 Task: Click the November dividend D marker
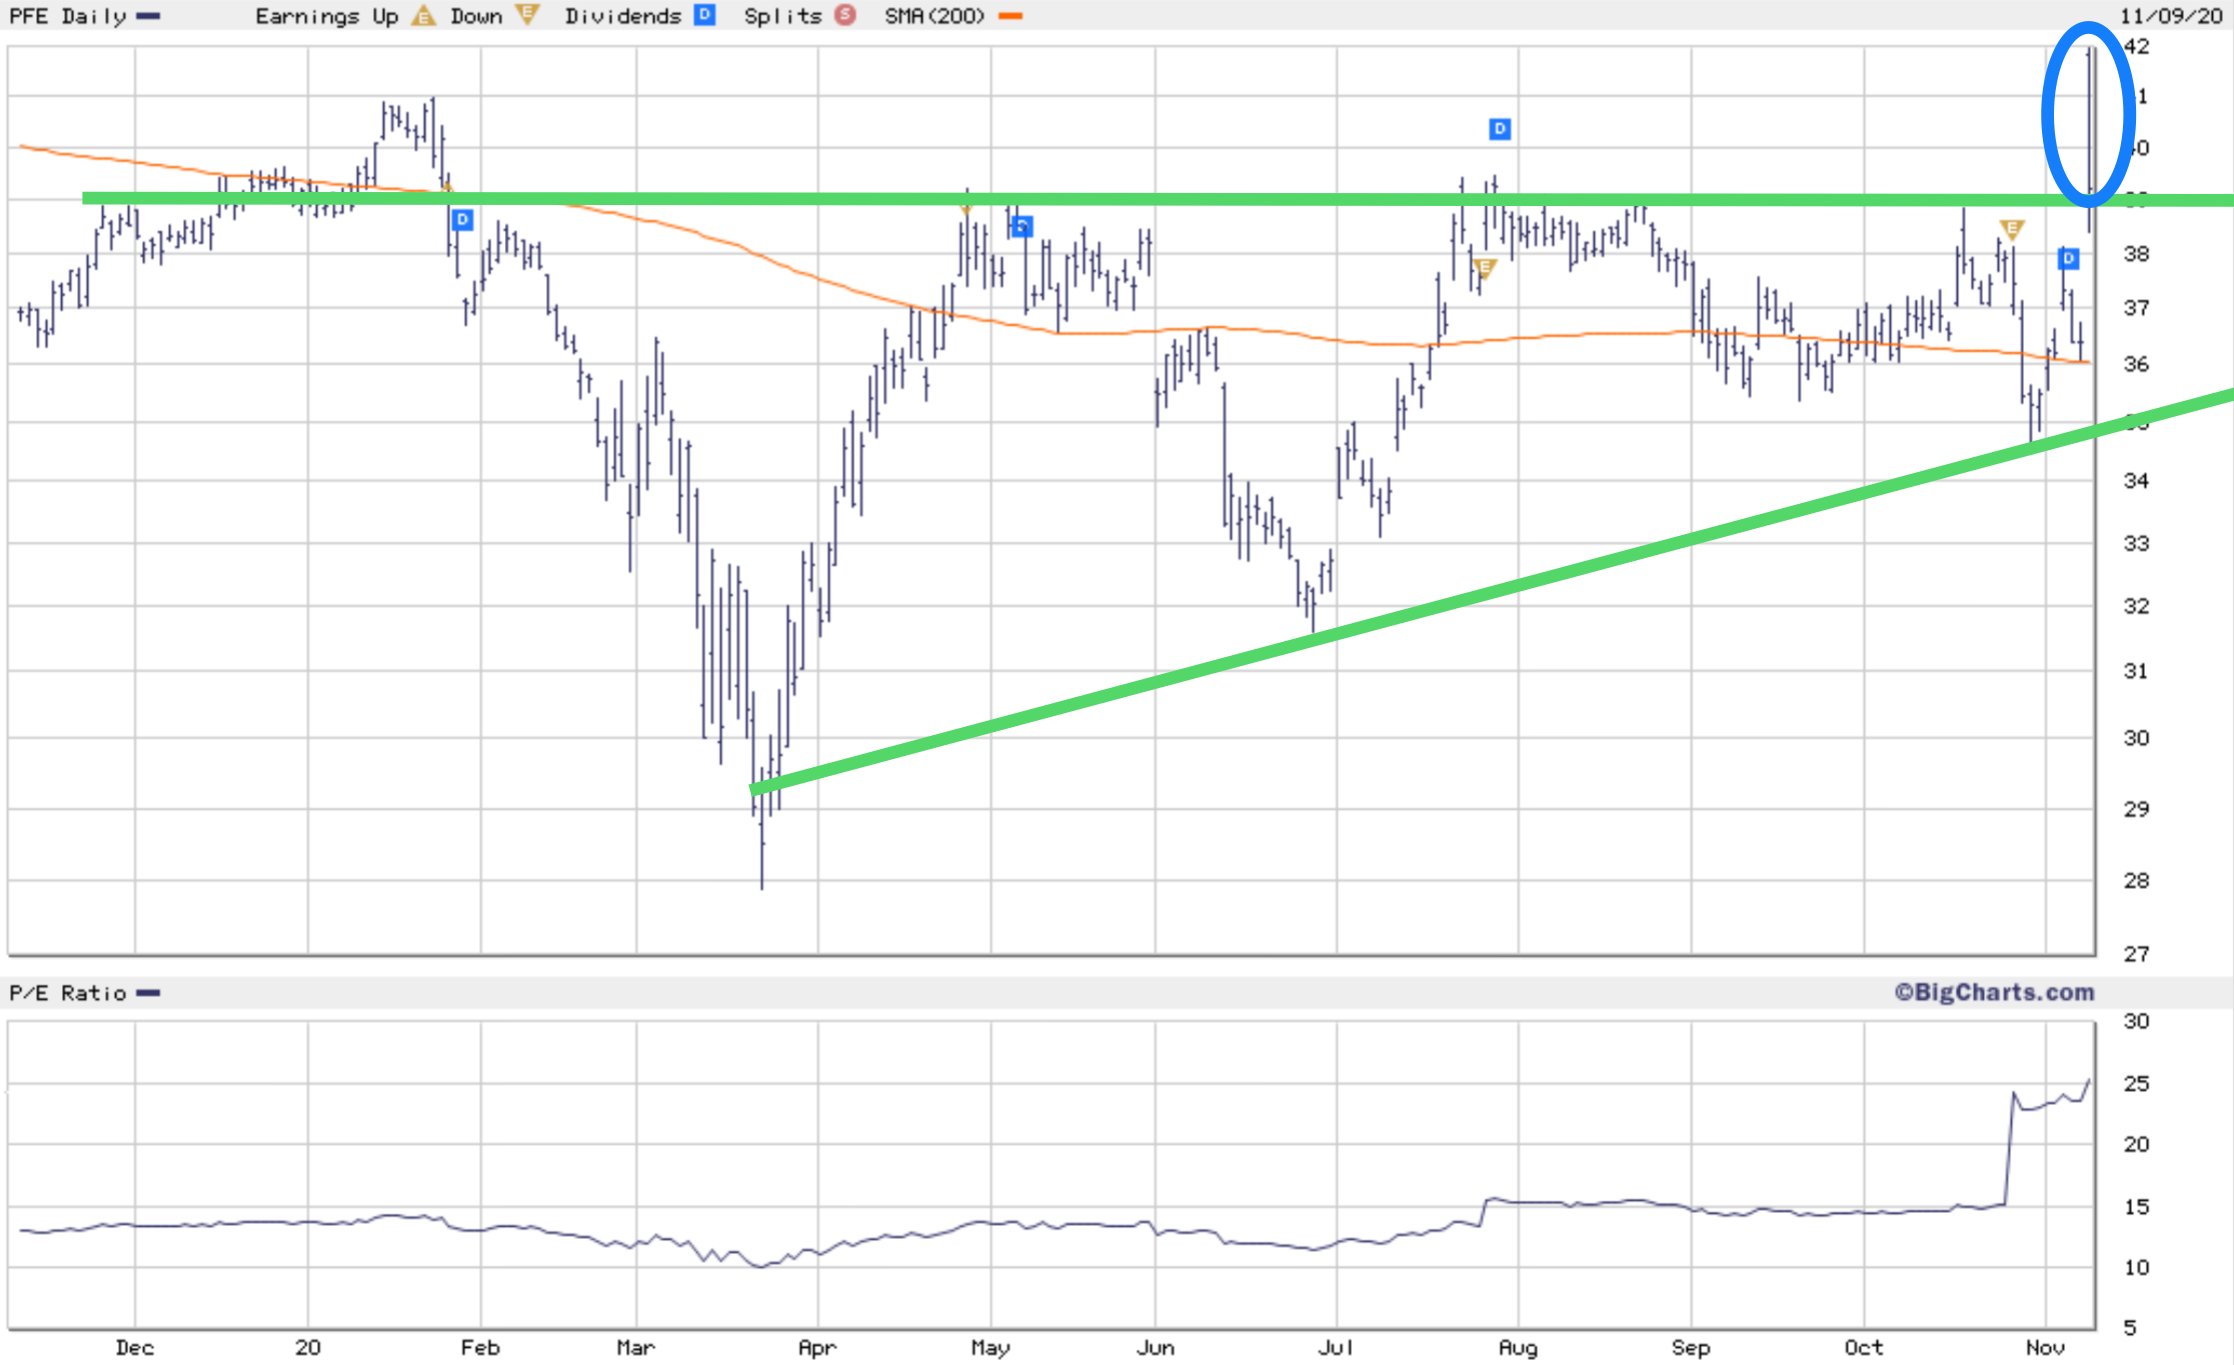2068,258
